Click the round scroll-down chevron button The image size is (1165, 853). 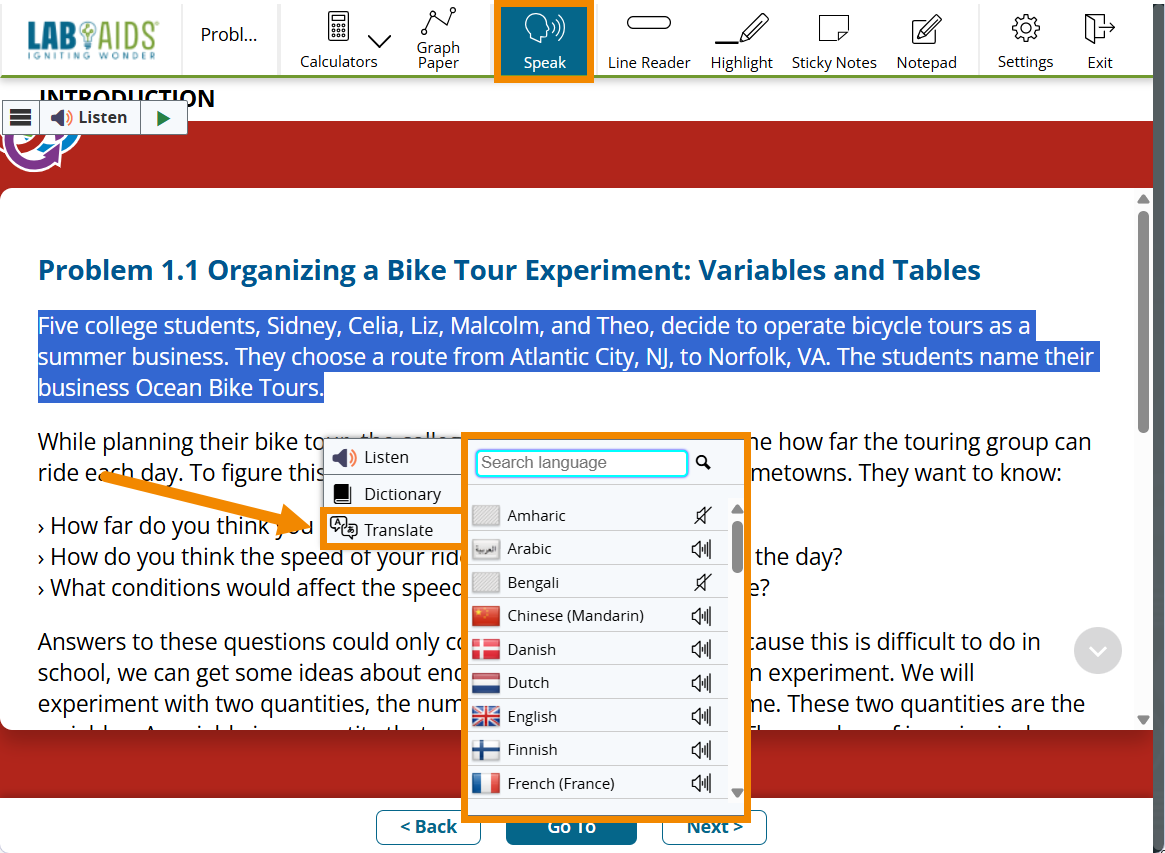click(x=1097, y=651)
